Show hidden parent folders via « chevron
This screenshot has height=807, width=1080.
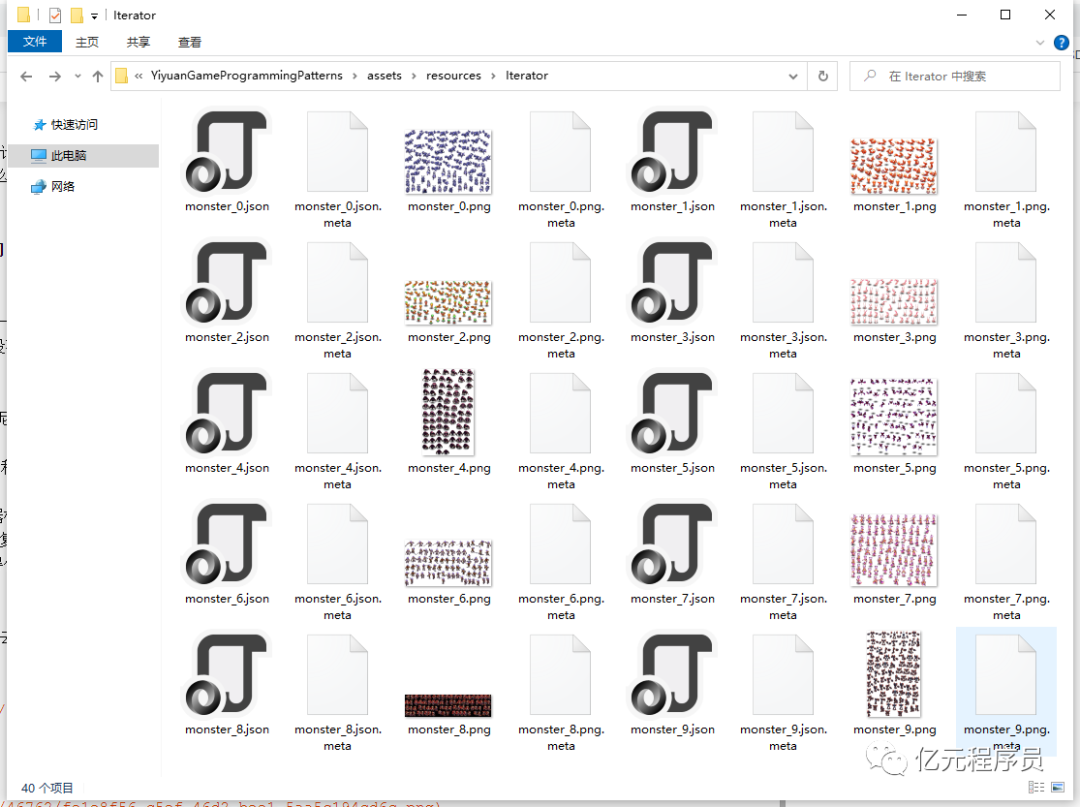[139, 76]
